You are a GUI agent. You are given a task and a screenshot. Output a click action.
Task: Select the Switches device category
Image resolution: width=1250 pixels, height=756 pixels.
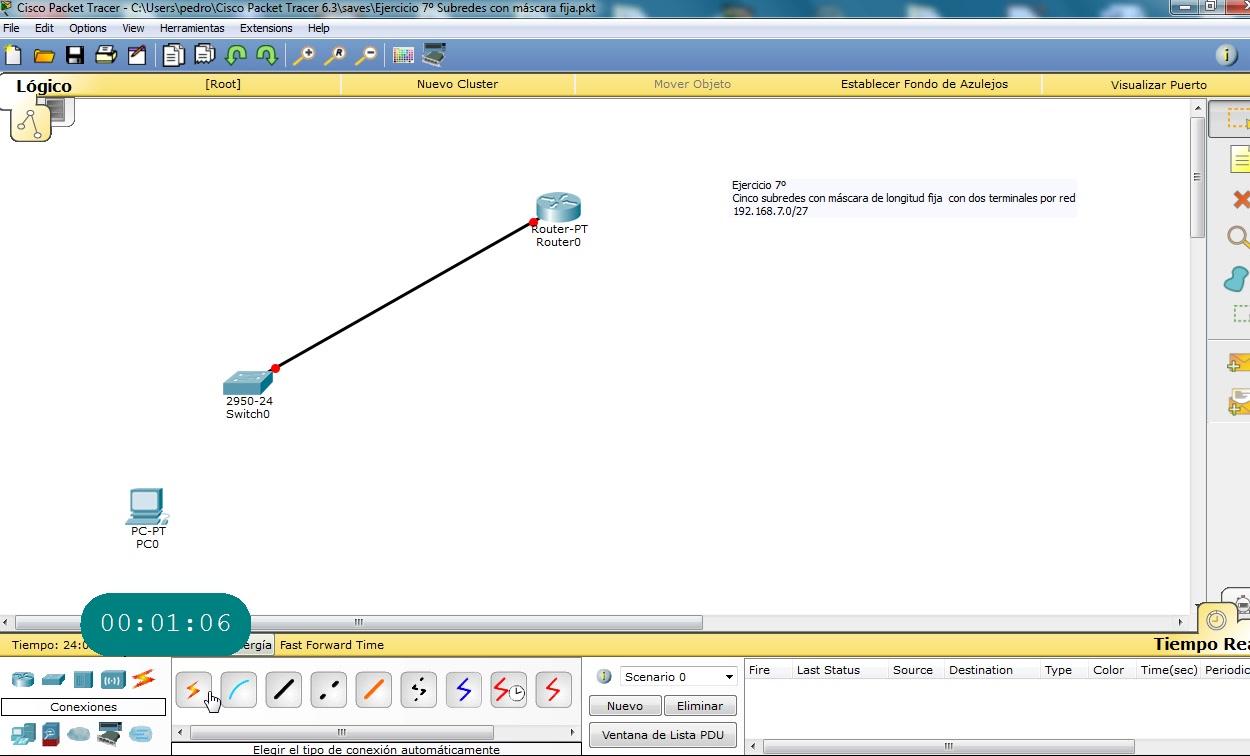[53, 680]
